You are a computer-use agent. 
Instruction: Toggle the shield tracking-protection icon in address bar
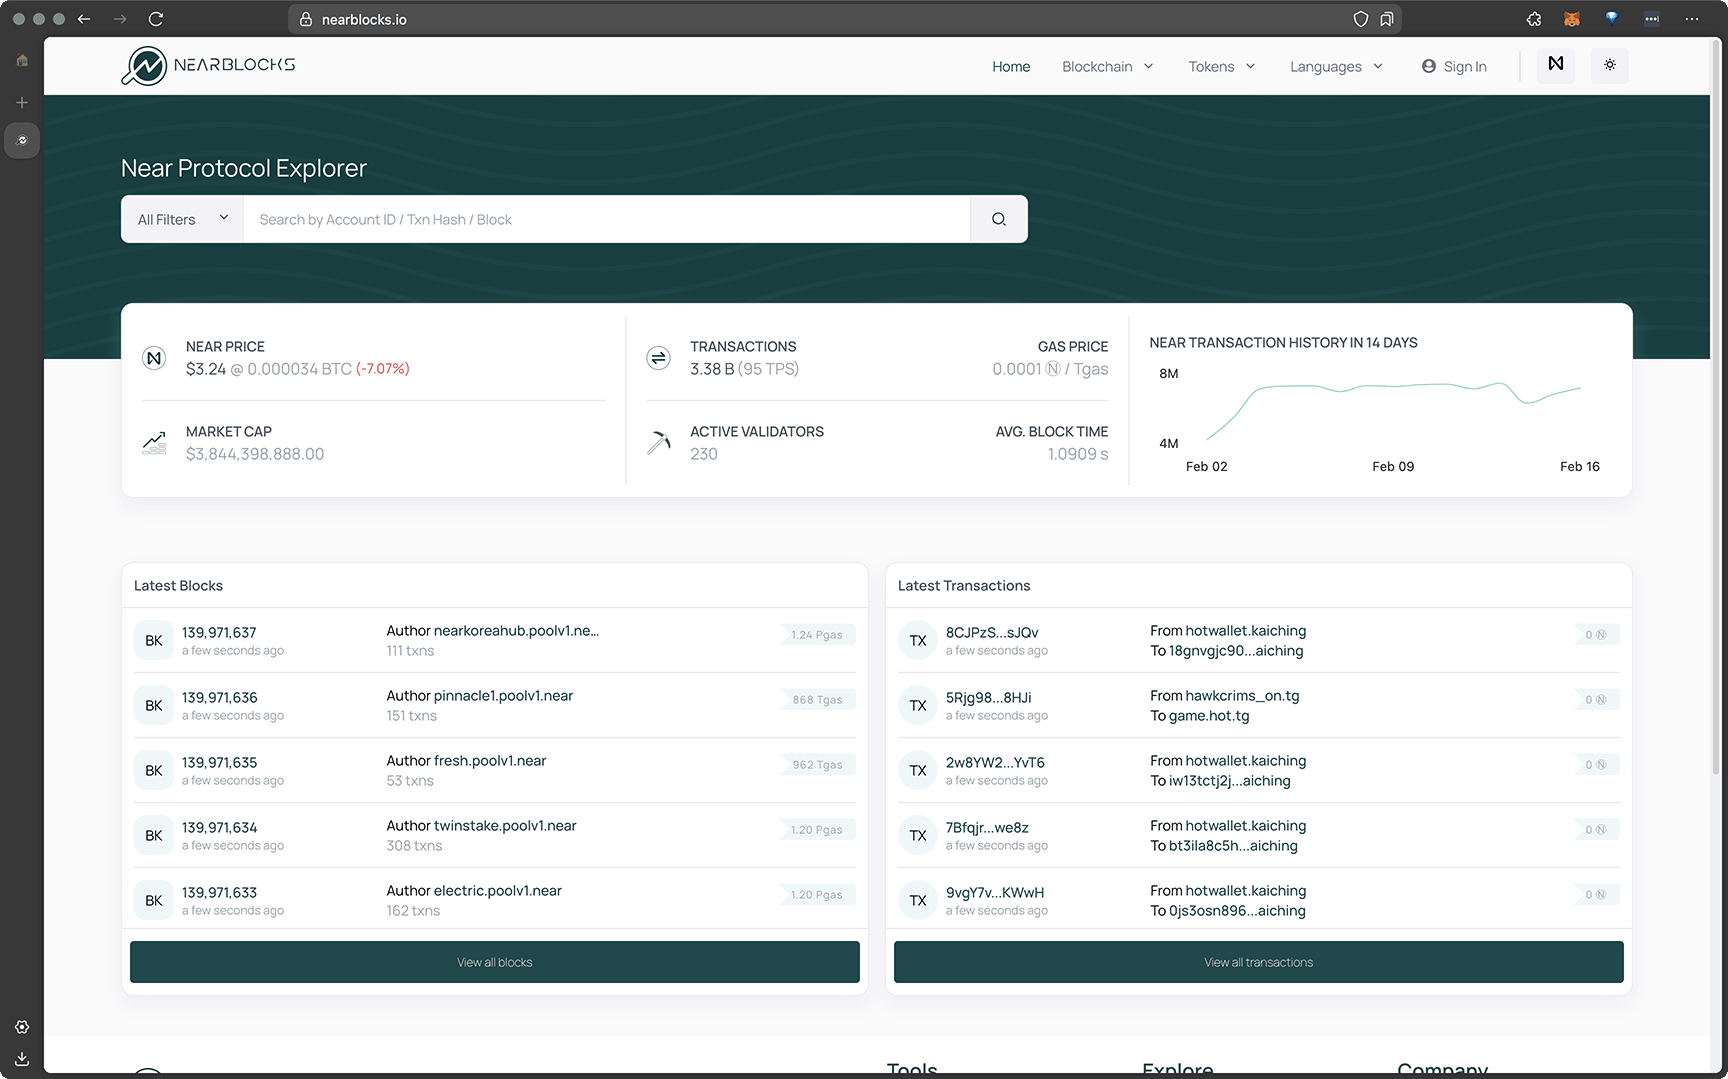(x=1360, y=18)
